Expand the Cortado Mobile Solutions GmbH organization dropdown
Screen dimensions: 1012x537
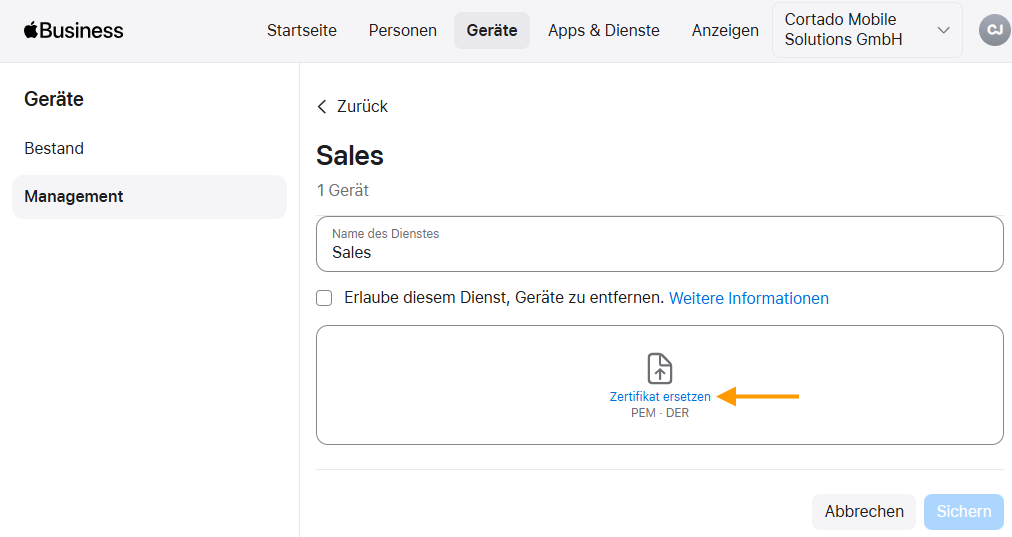(867, 30)
